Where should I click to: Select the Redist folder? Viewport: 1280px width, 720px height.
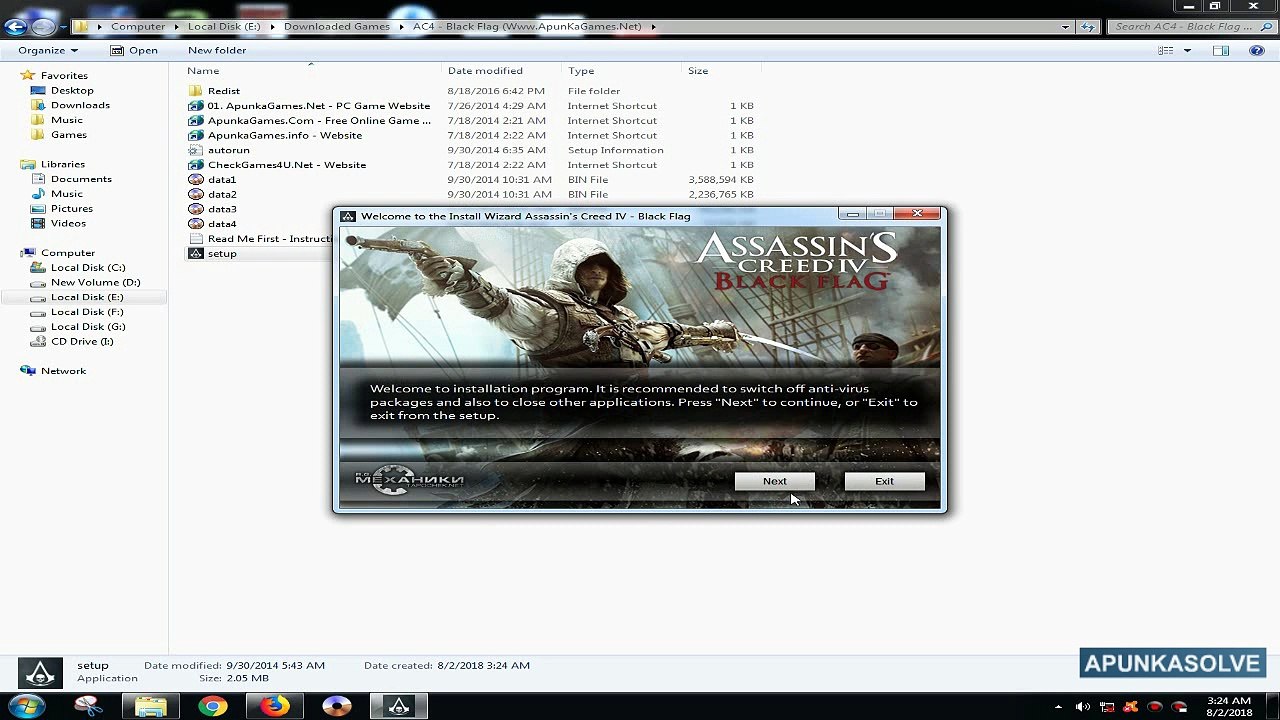pos(223,91)
